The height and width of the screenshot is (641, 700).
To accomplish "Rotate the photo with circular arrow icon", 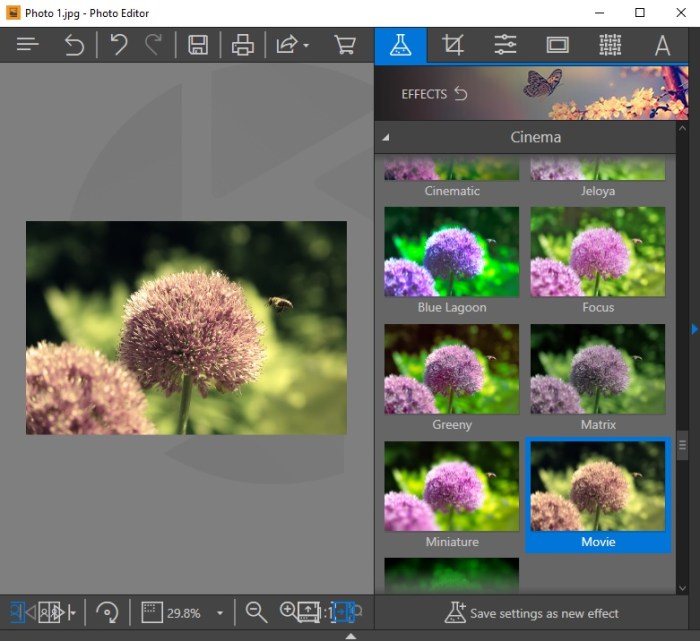I will (x=107, y=612).
